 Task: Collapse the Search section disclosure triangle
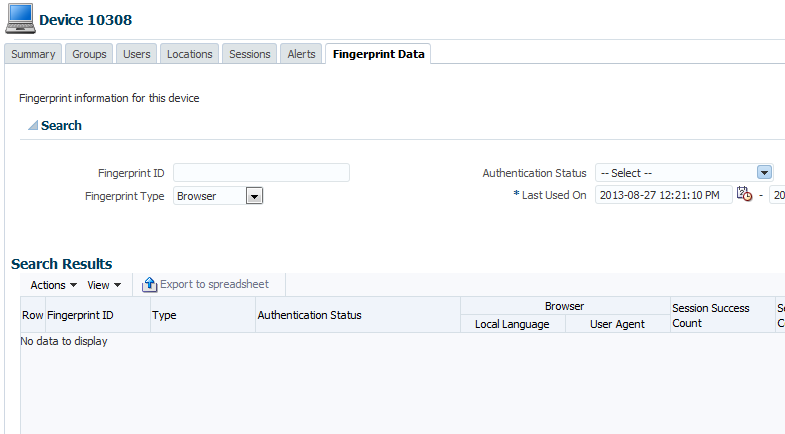(33, 125)
